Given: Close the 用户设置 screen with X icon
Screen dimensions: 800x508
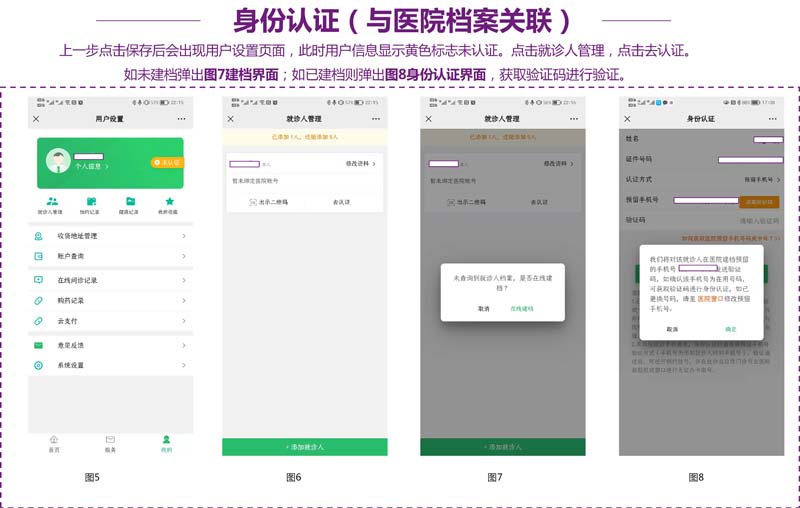Looking at the screenshot, I should tap(36, 119).
